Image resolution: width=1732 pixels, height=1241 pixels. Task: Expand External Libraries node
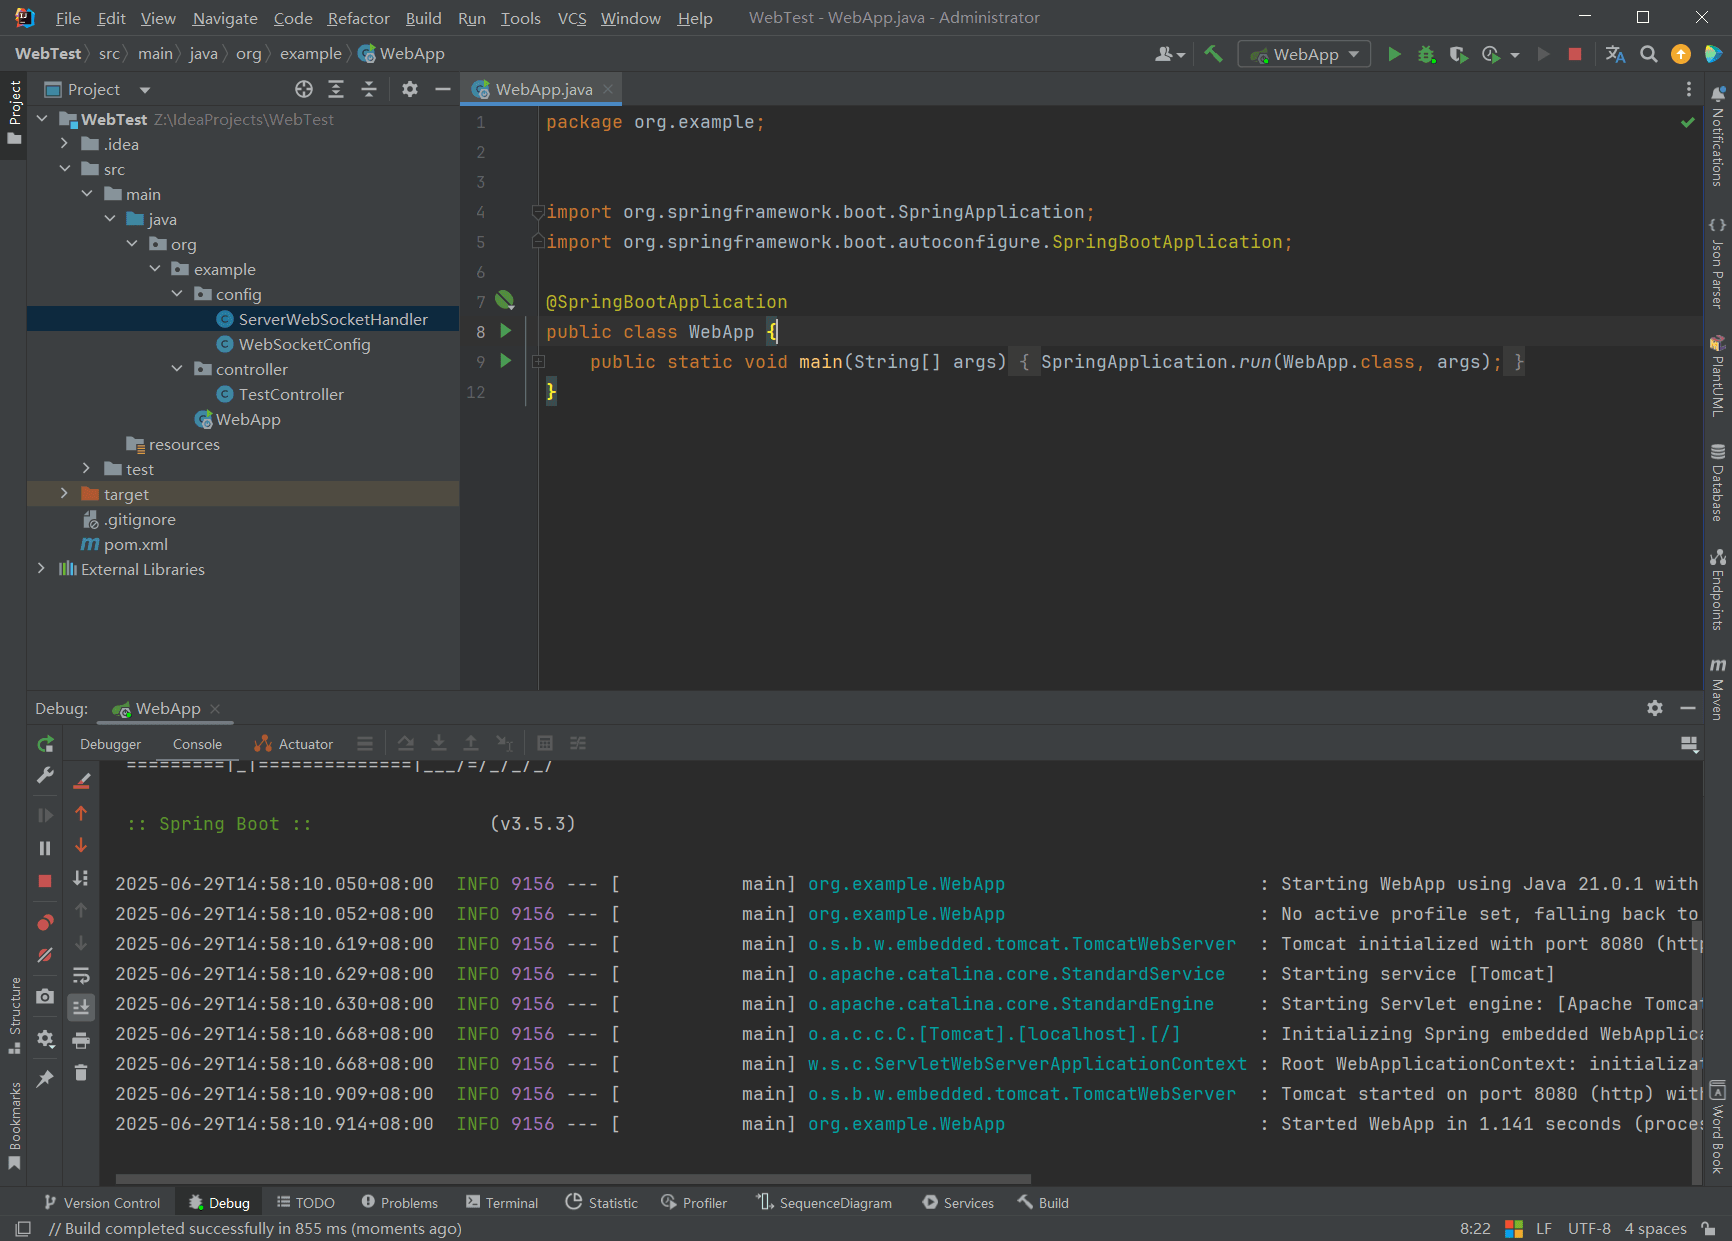pyautogui.click(x=41, y=569)
